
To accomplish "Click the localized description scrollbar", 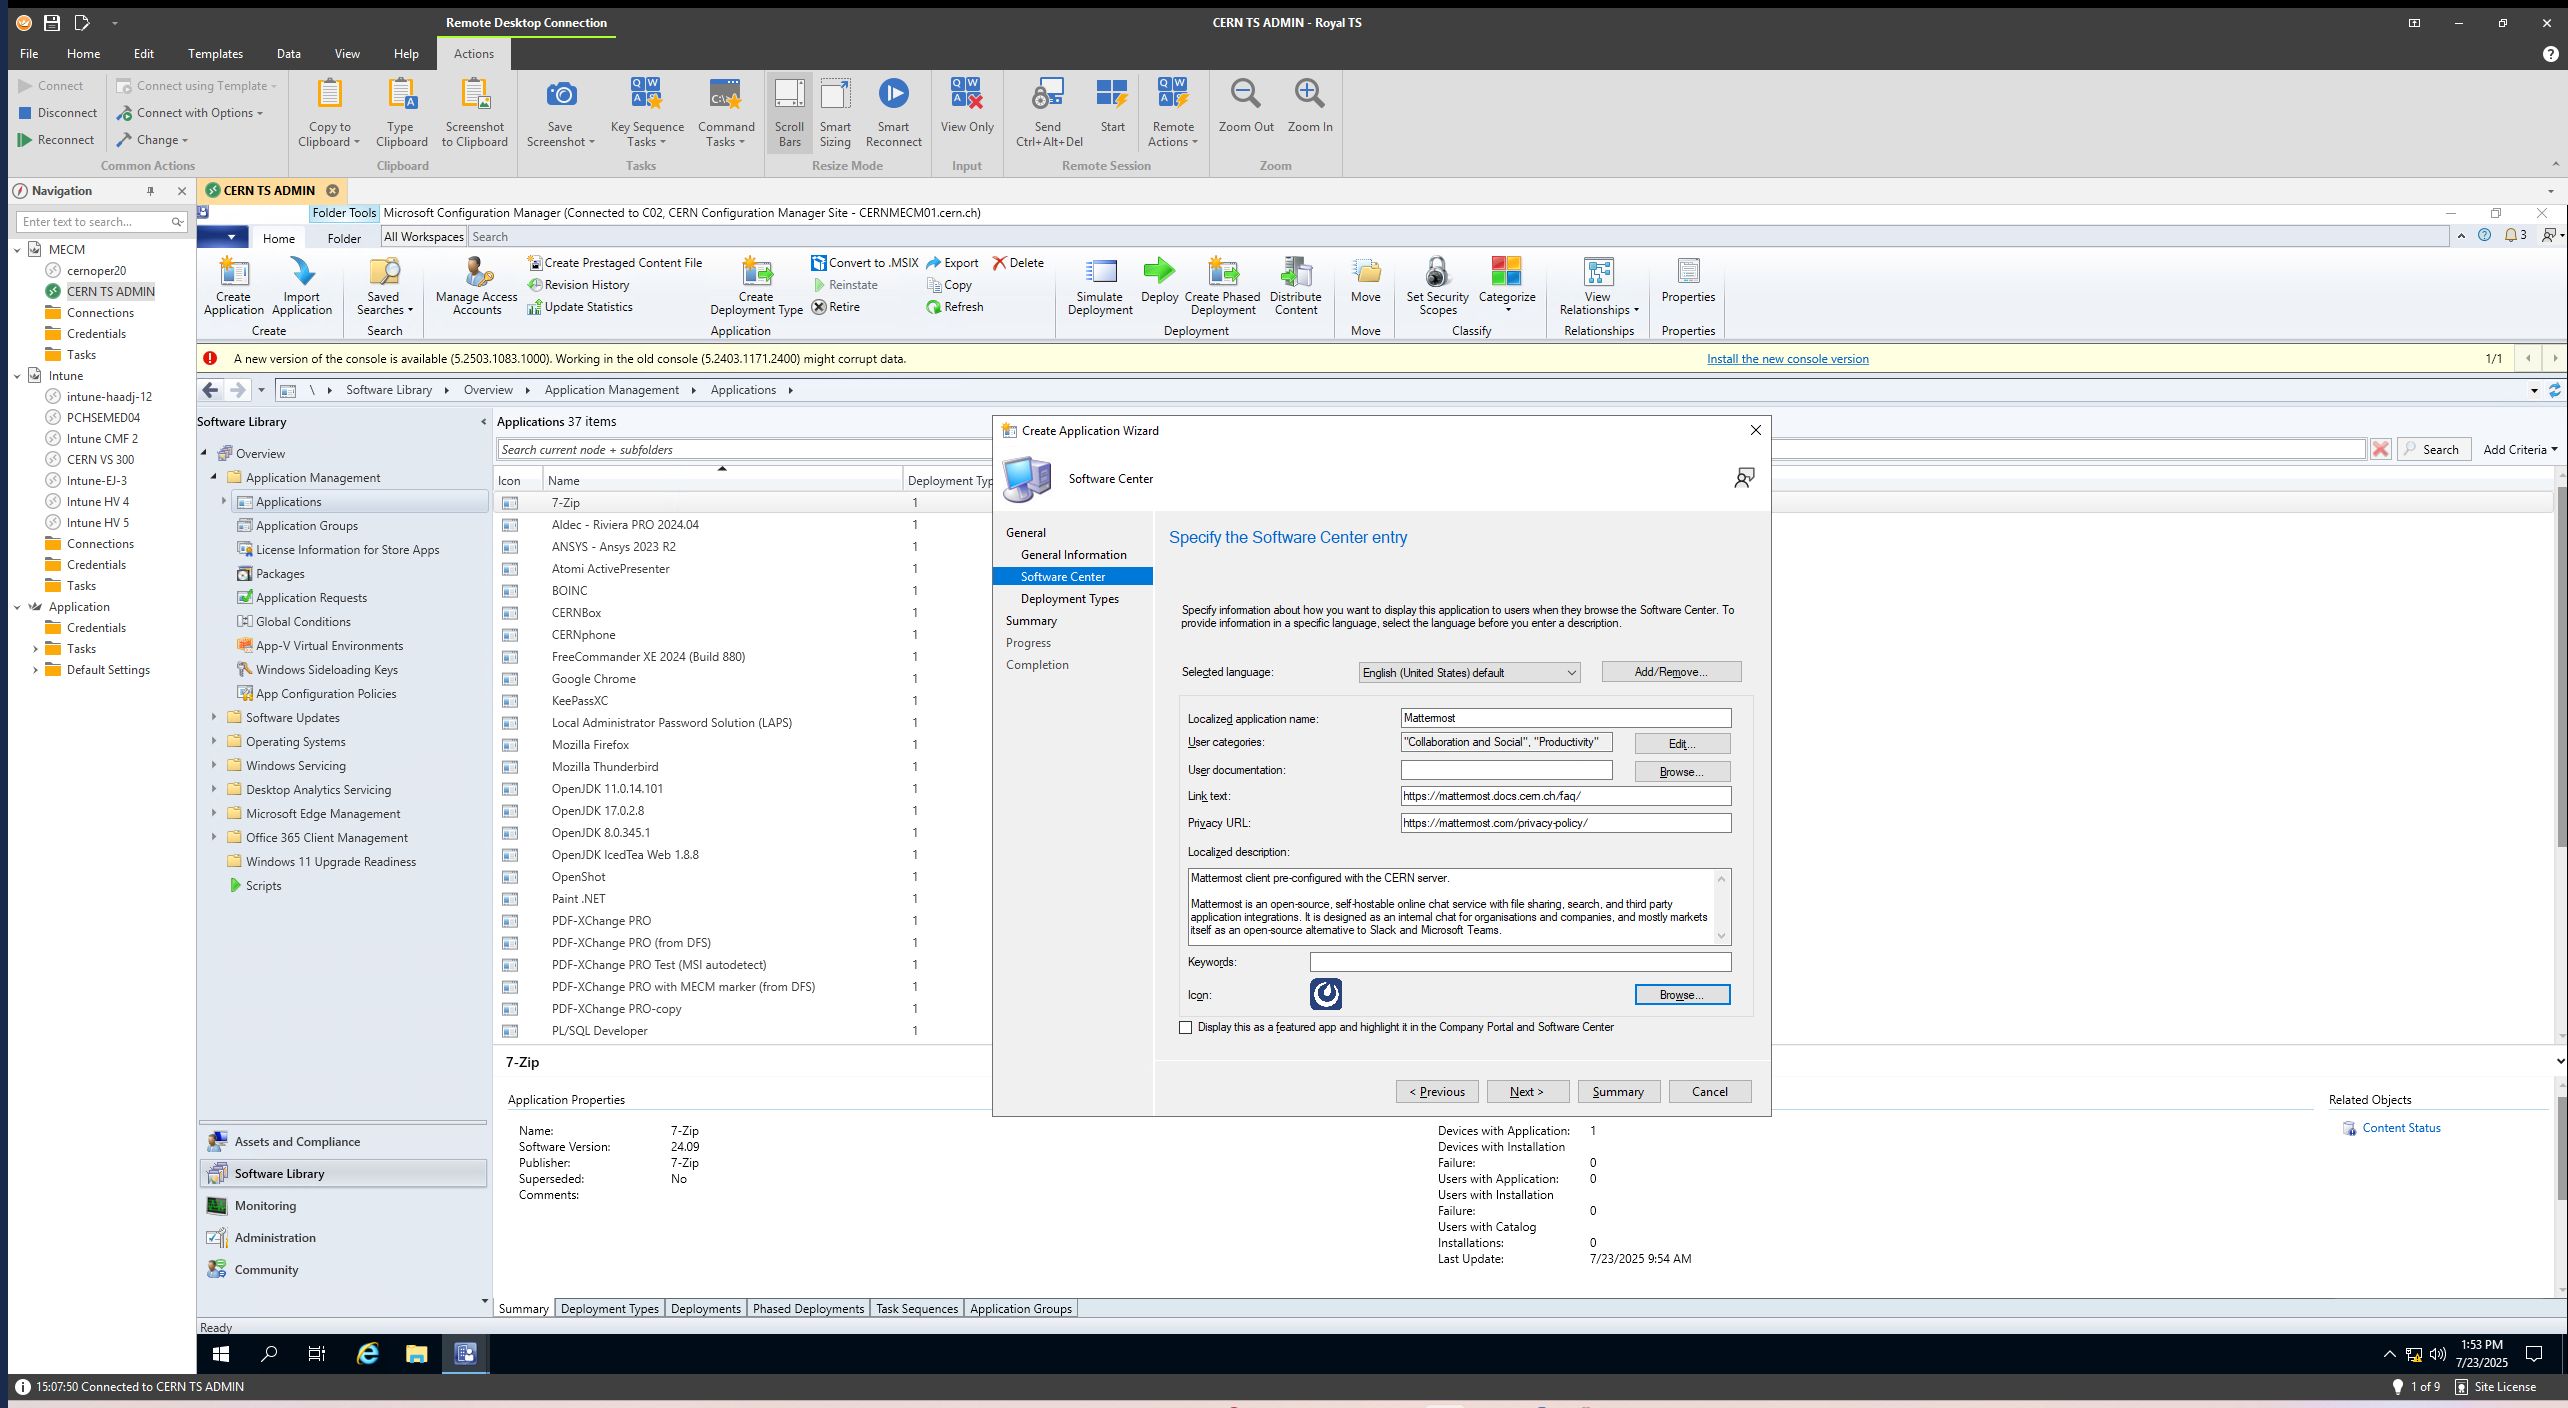I will click(x=1721, y=907).
